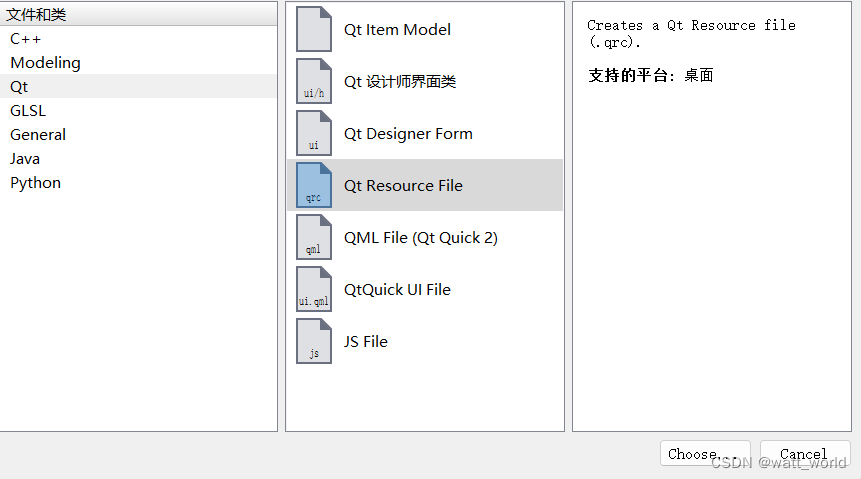
Task: Choose the Qt Designer Form template label
Action: point(408,134)
